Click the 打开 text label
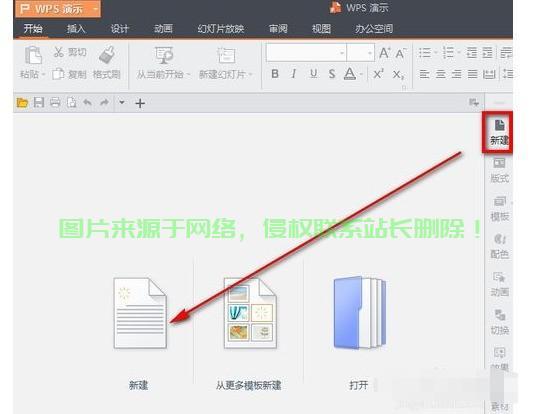The width and height of the screenshot is (541, 414). point(359,385)
